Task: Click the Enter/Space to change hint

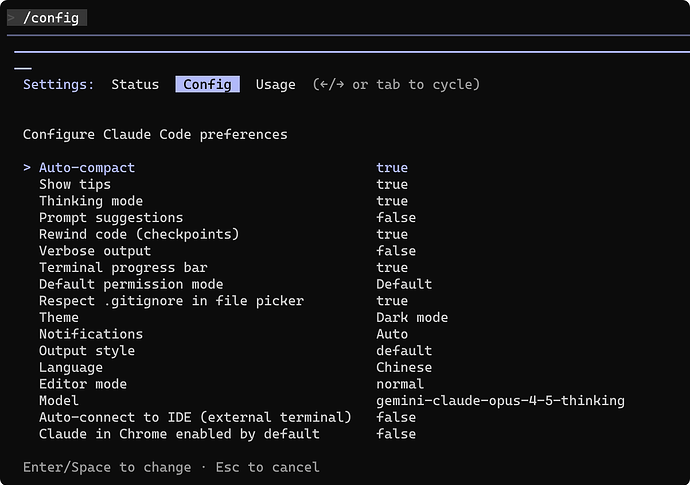Action: [x=107, y=467]
